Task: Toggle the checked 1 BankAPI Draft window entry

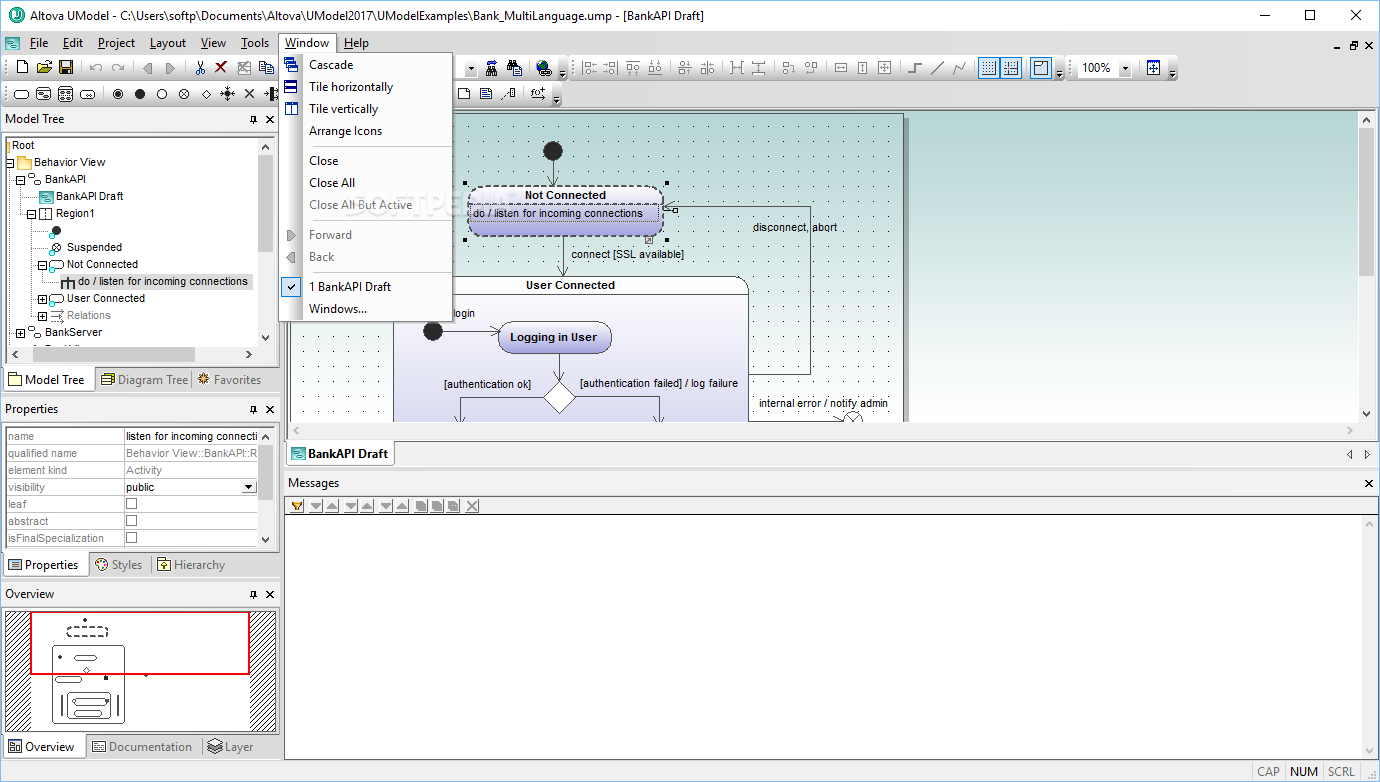Action: pyautogui.click(x=365, y=287)
